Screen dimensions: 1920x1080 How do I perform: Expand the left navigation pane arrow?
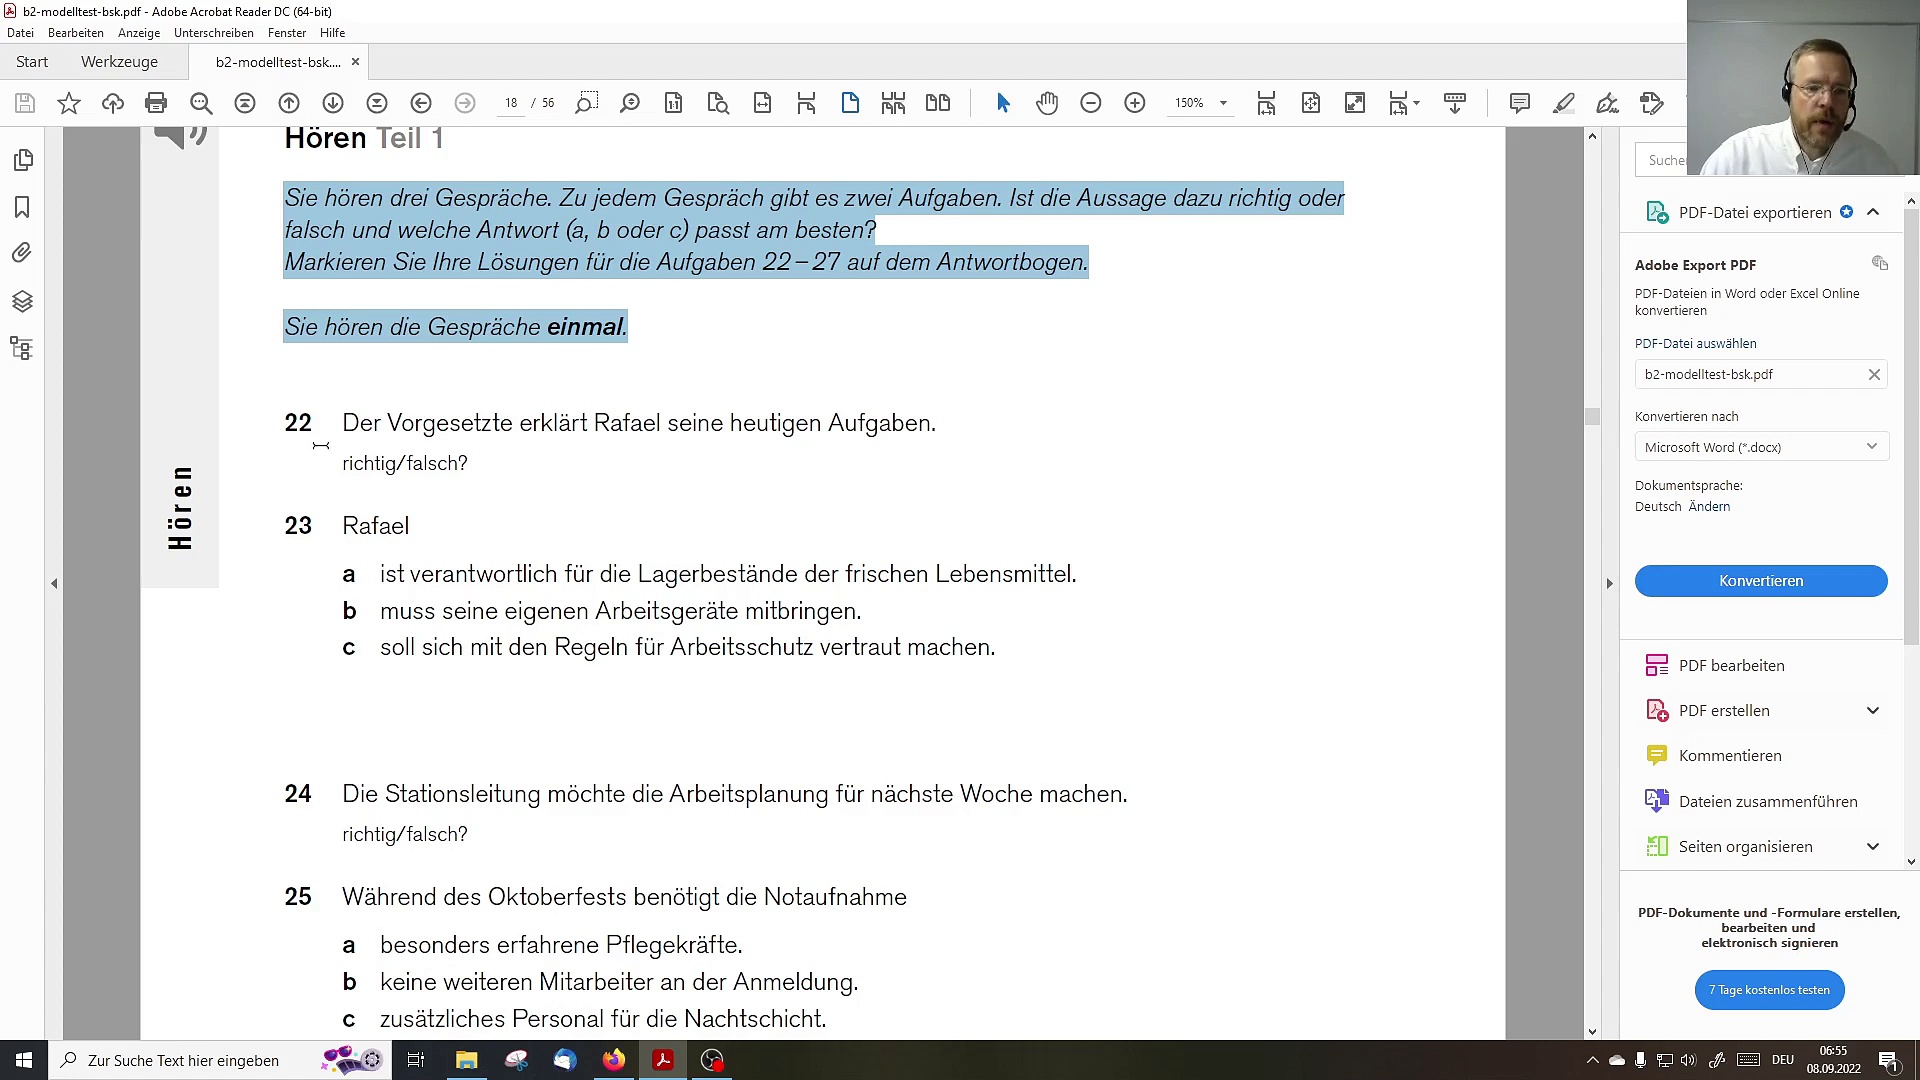coord(54,584)
